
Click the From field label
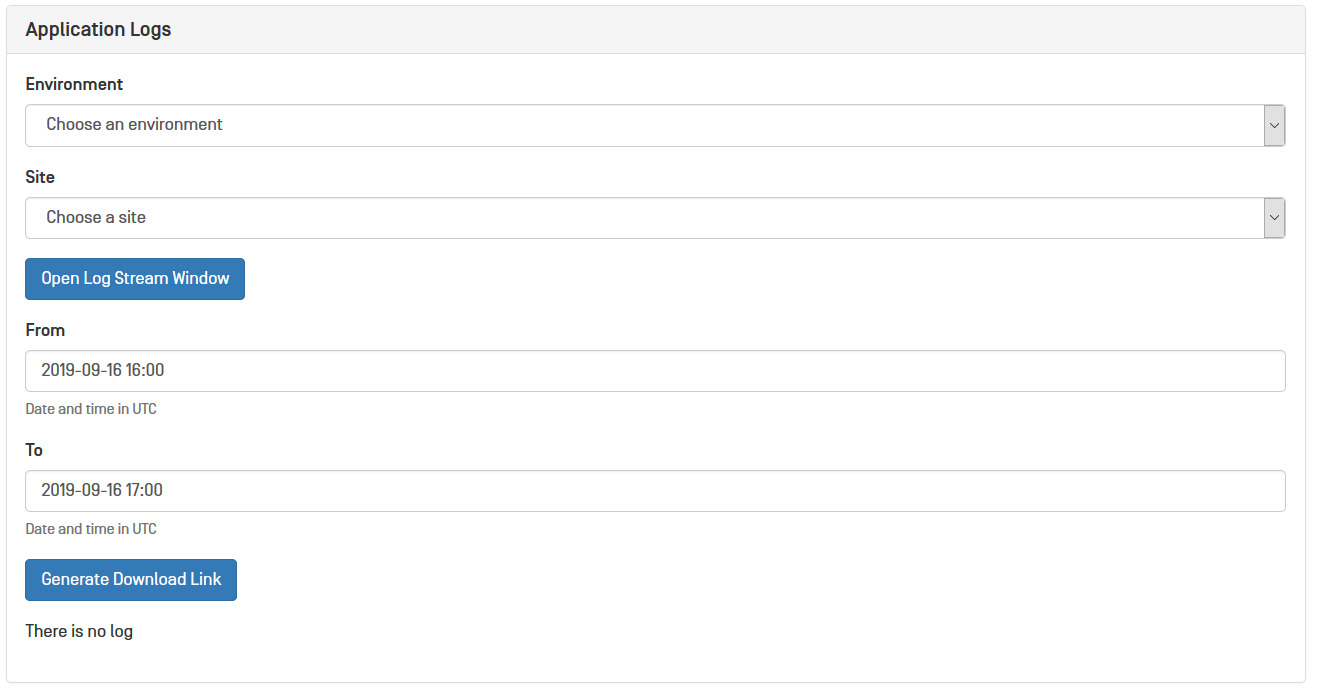coord(45,330)
